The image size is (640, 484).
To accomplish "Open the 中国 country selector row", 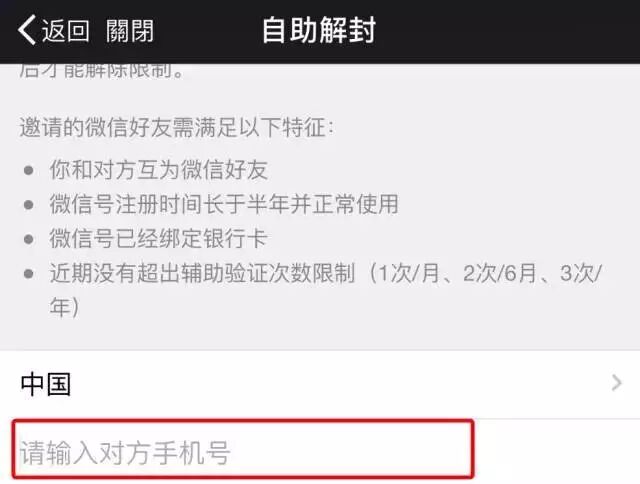I will (x=320, y=384).
